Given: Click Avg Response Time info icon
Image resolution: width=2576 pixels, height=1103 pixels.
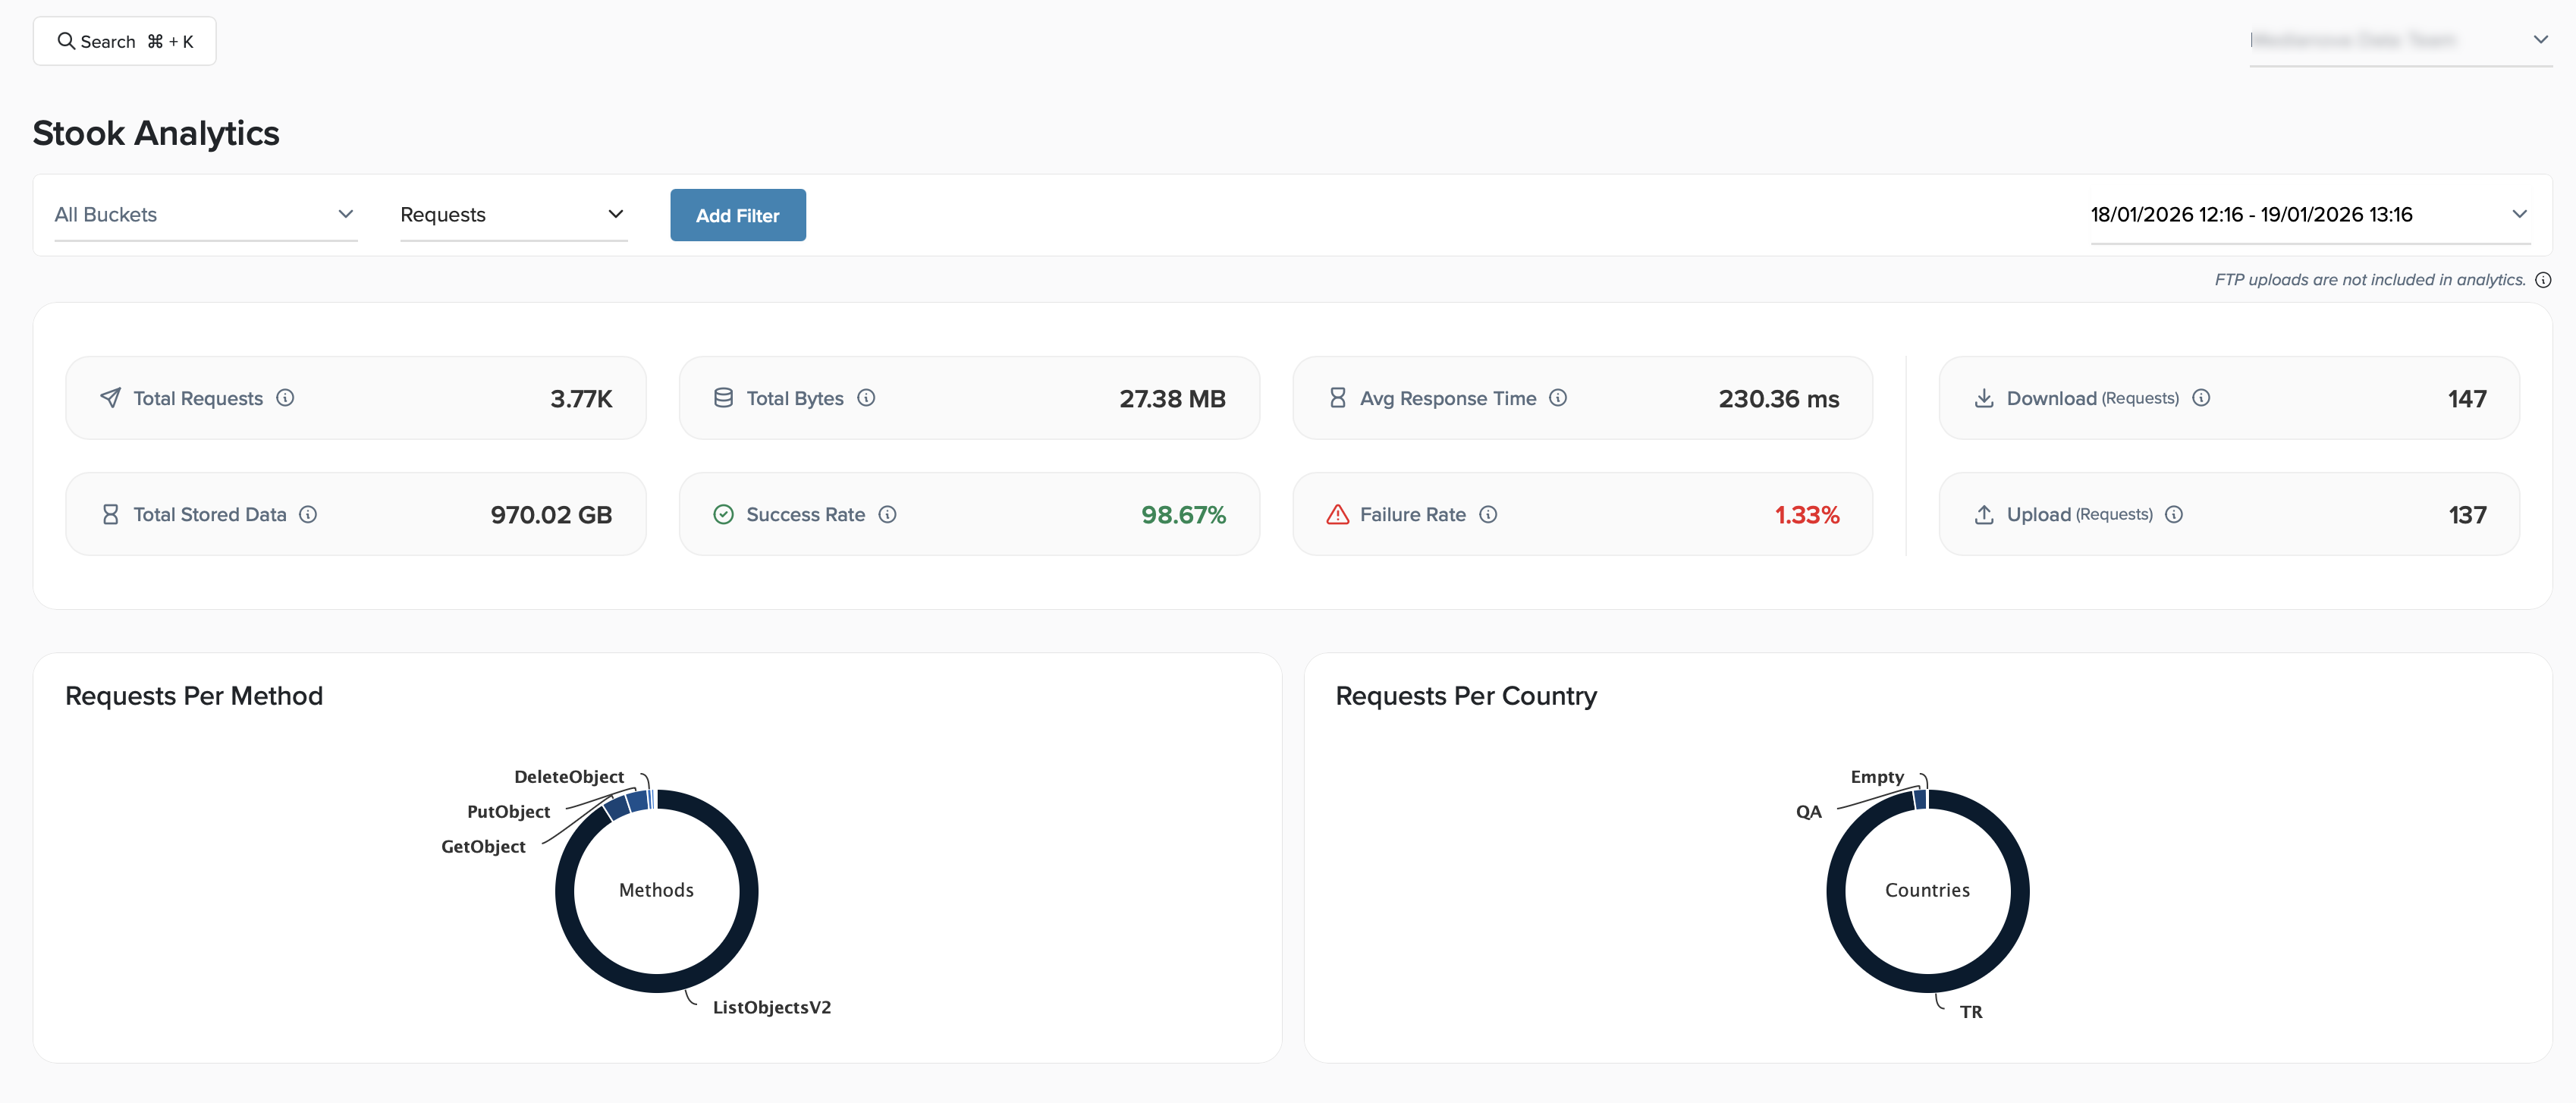Looking at the screenshot, I should [1557, 398].
